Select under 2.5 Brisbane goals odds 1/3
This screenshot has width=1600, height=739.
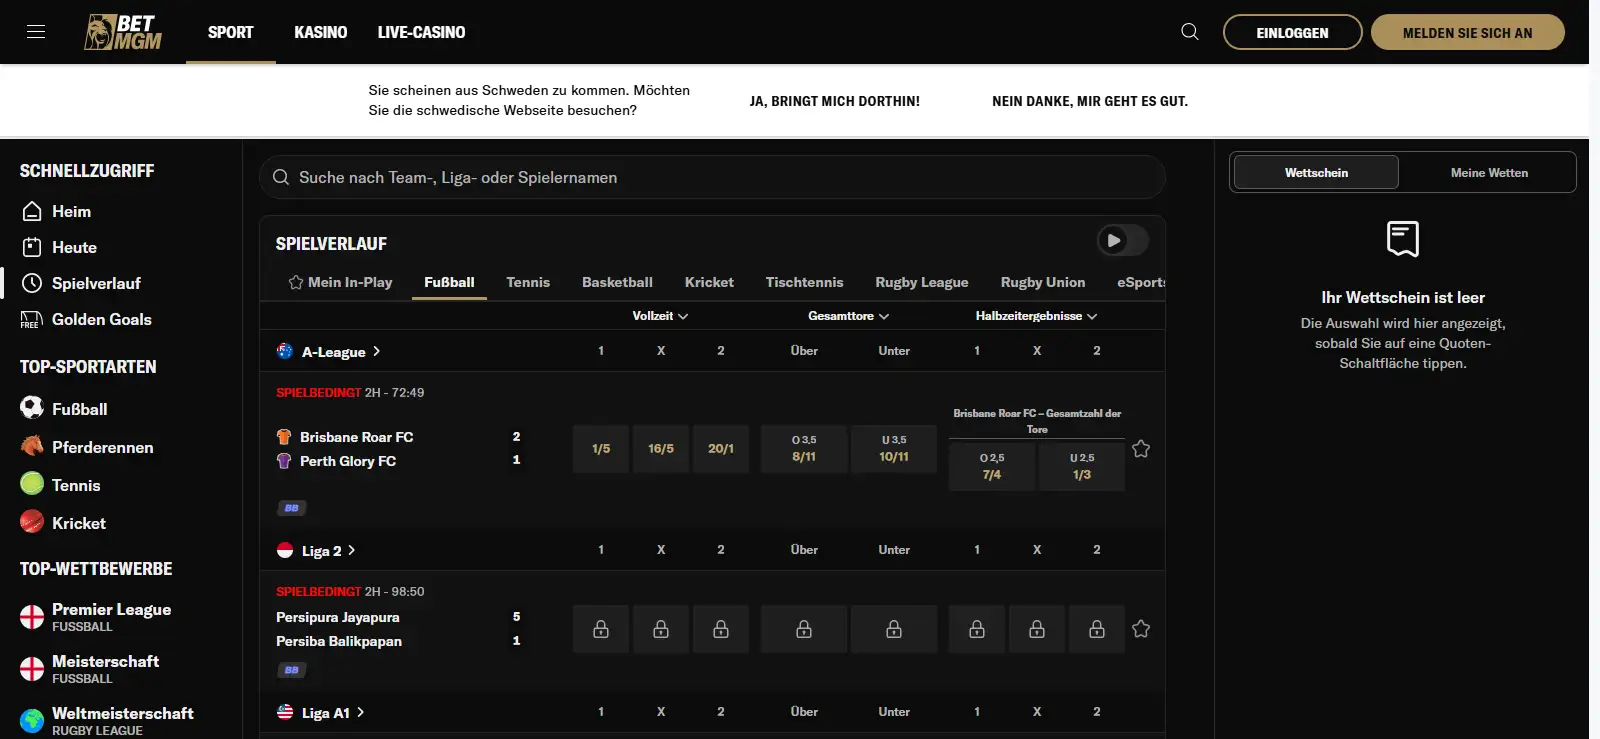[1082, 466]
